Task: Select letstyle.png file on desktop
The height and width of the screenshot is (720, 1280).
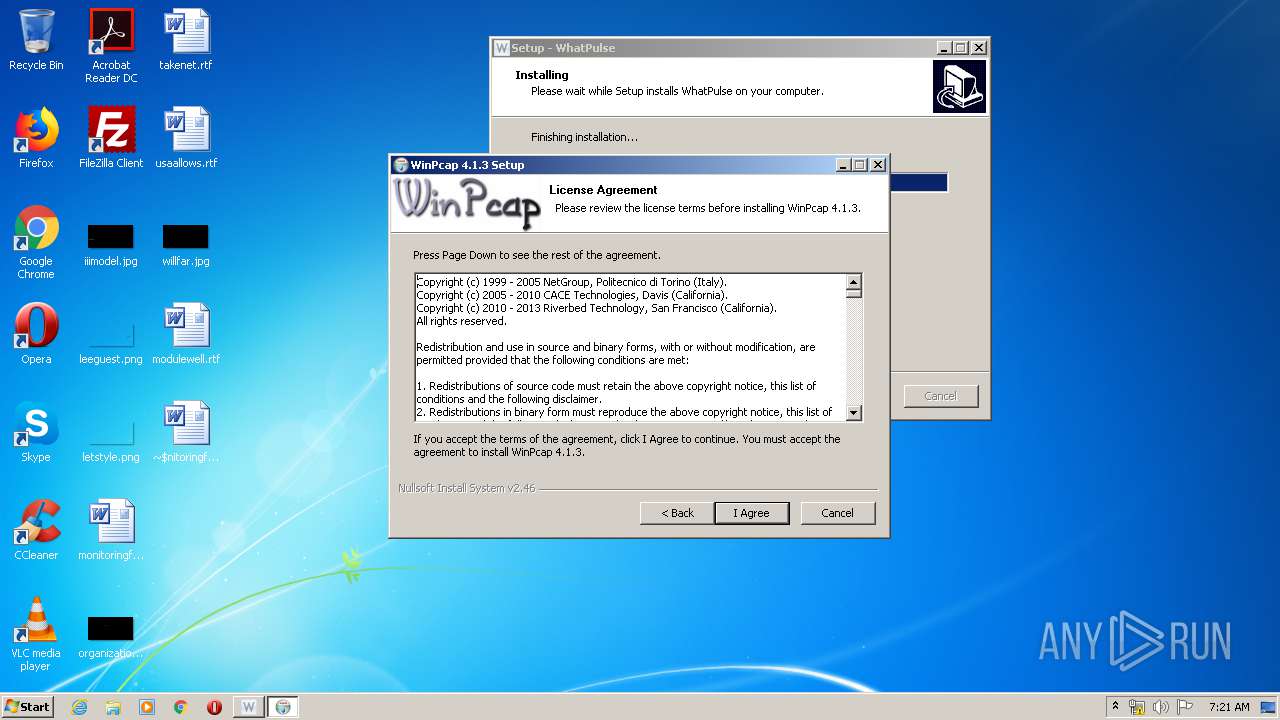Action: coord(111,441)
